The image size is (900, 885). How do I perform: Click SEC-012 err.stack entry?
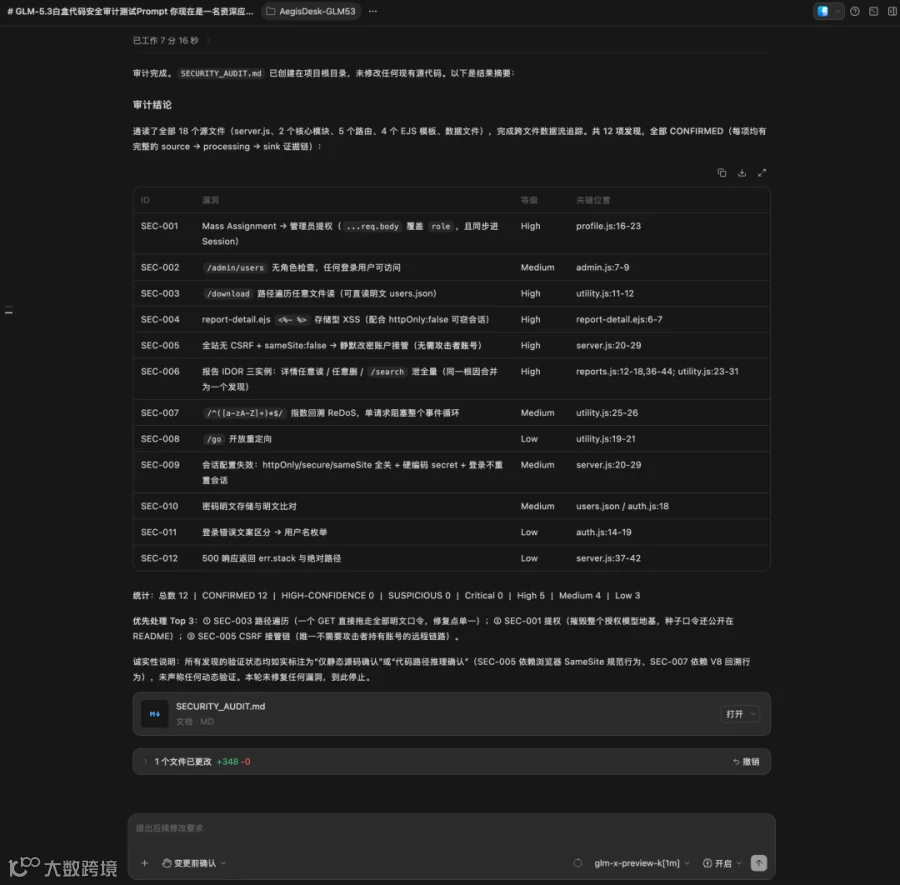(271, 558)
